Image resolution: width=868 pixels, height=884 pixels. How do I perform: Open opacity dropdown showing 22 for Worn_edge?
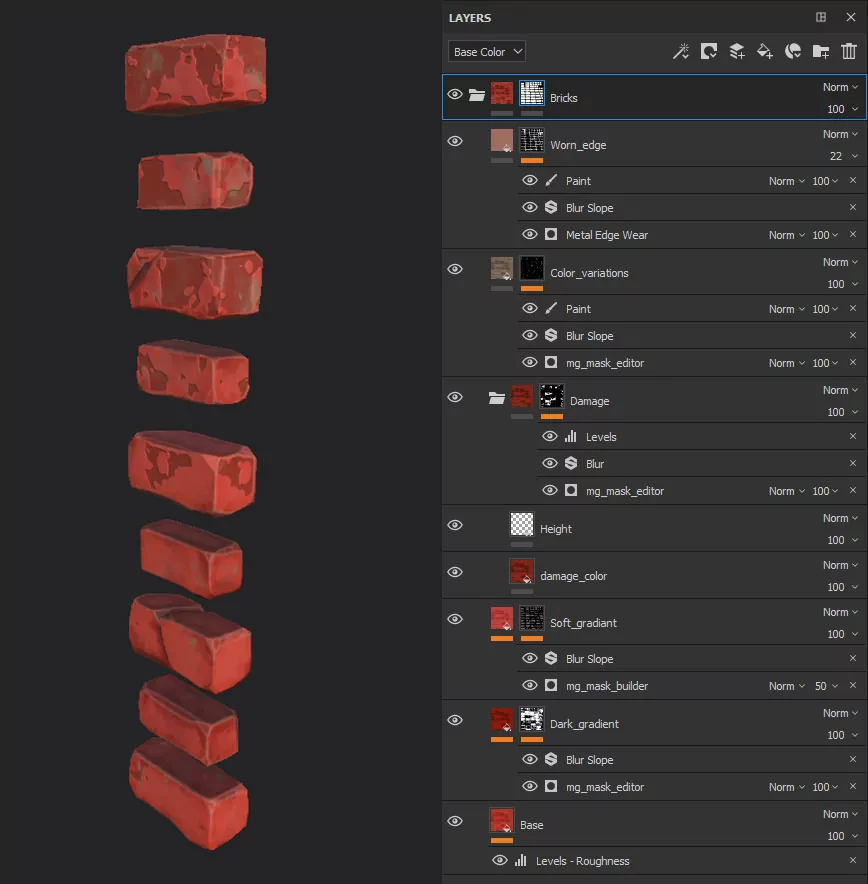pos(844,156)
